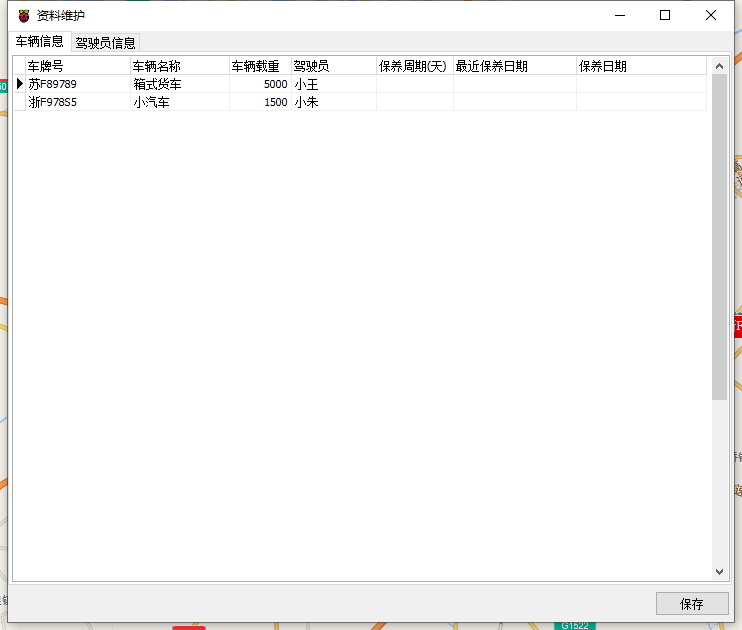This screenshot has width=742, height=630.
Task: Click the row selector arrow for 苏F89789
Action: pyautogui.click(x=19, y=84)
